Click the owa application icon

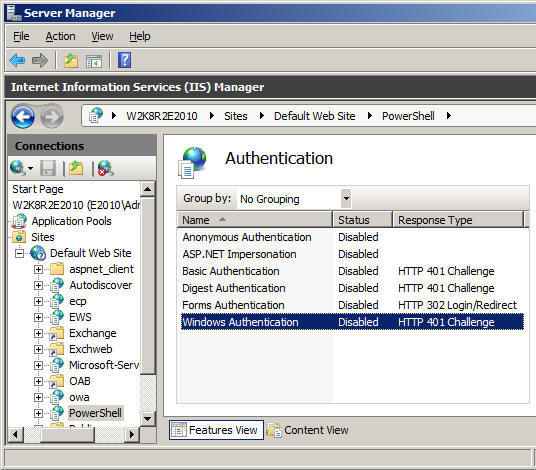click(57, 397)
